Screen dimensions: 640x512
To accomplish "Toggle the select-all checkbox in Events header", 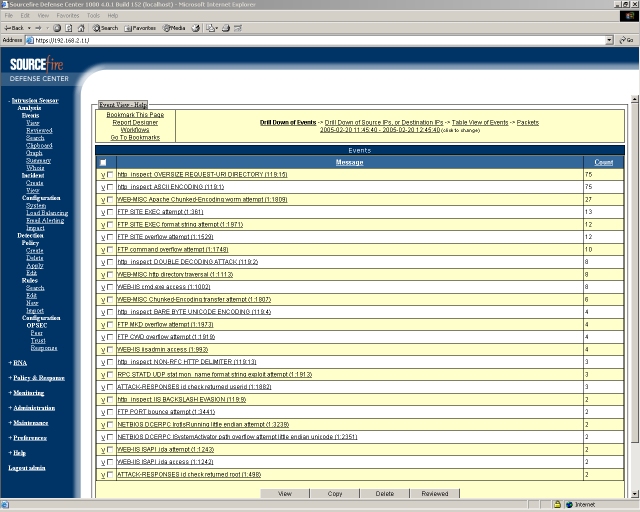I will coord(103,163).
